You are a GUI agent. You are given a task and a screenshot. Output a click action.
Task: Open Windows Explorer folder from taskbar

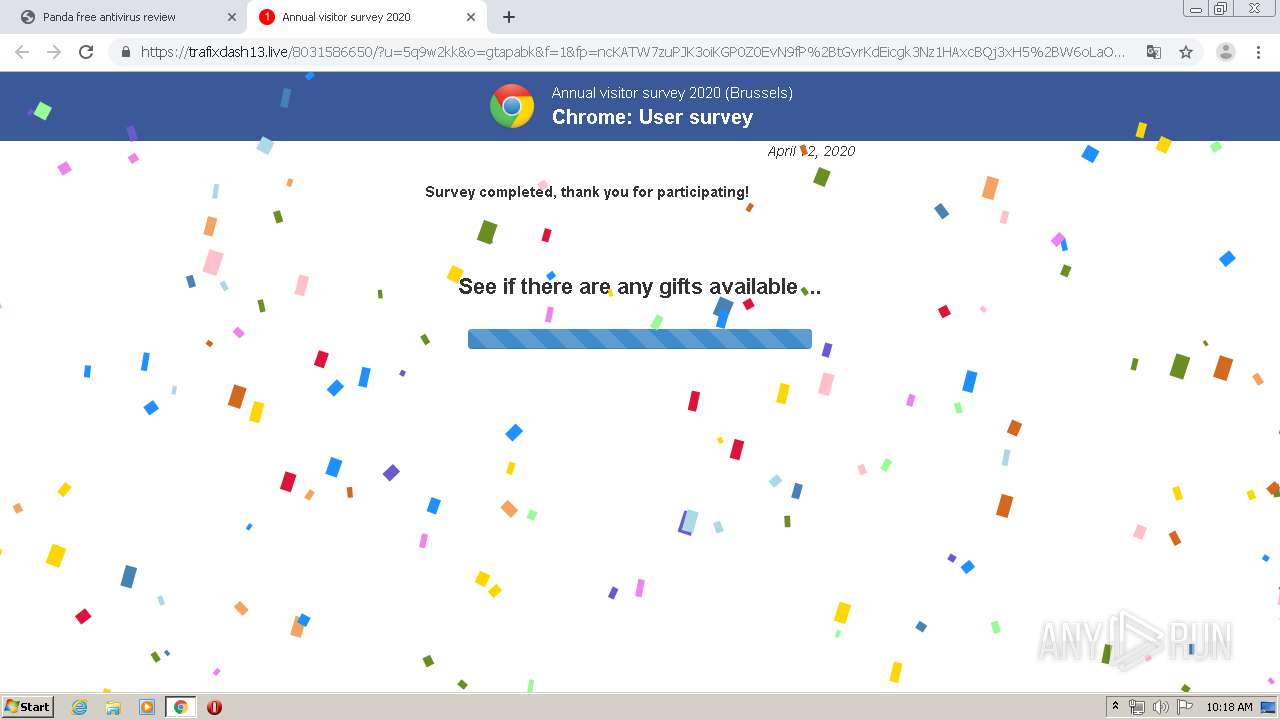pyautogui.click(x=113, y=707)
